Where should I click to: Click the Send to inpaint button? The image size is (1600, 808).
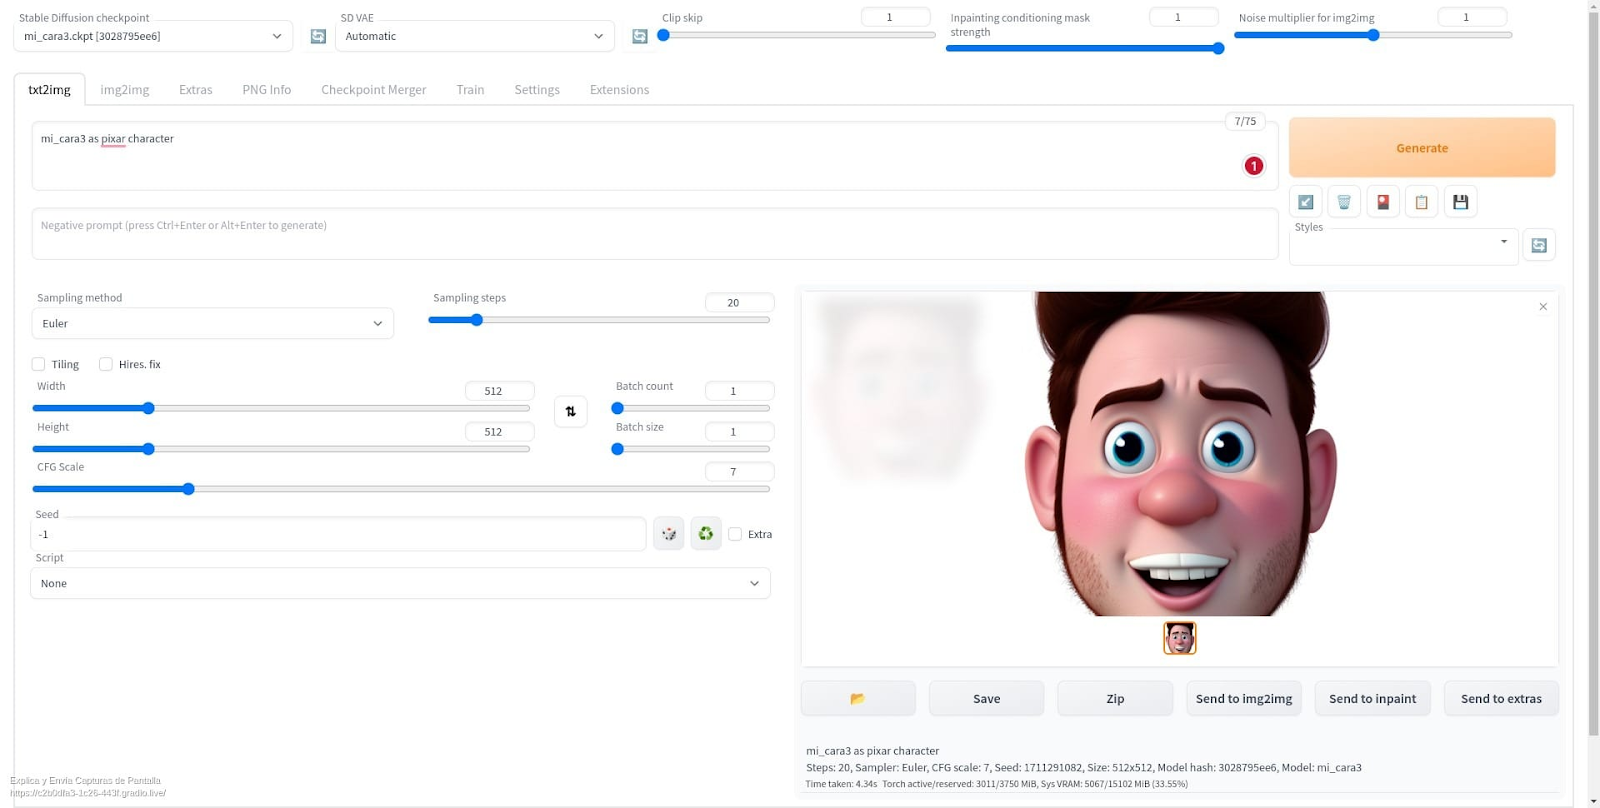(1372, 698)
